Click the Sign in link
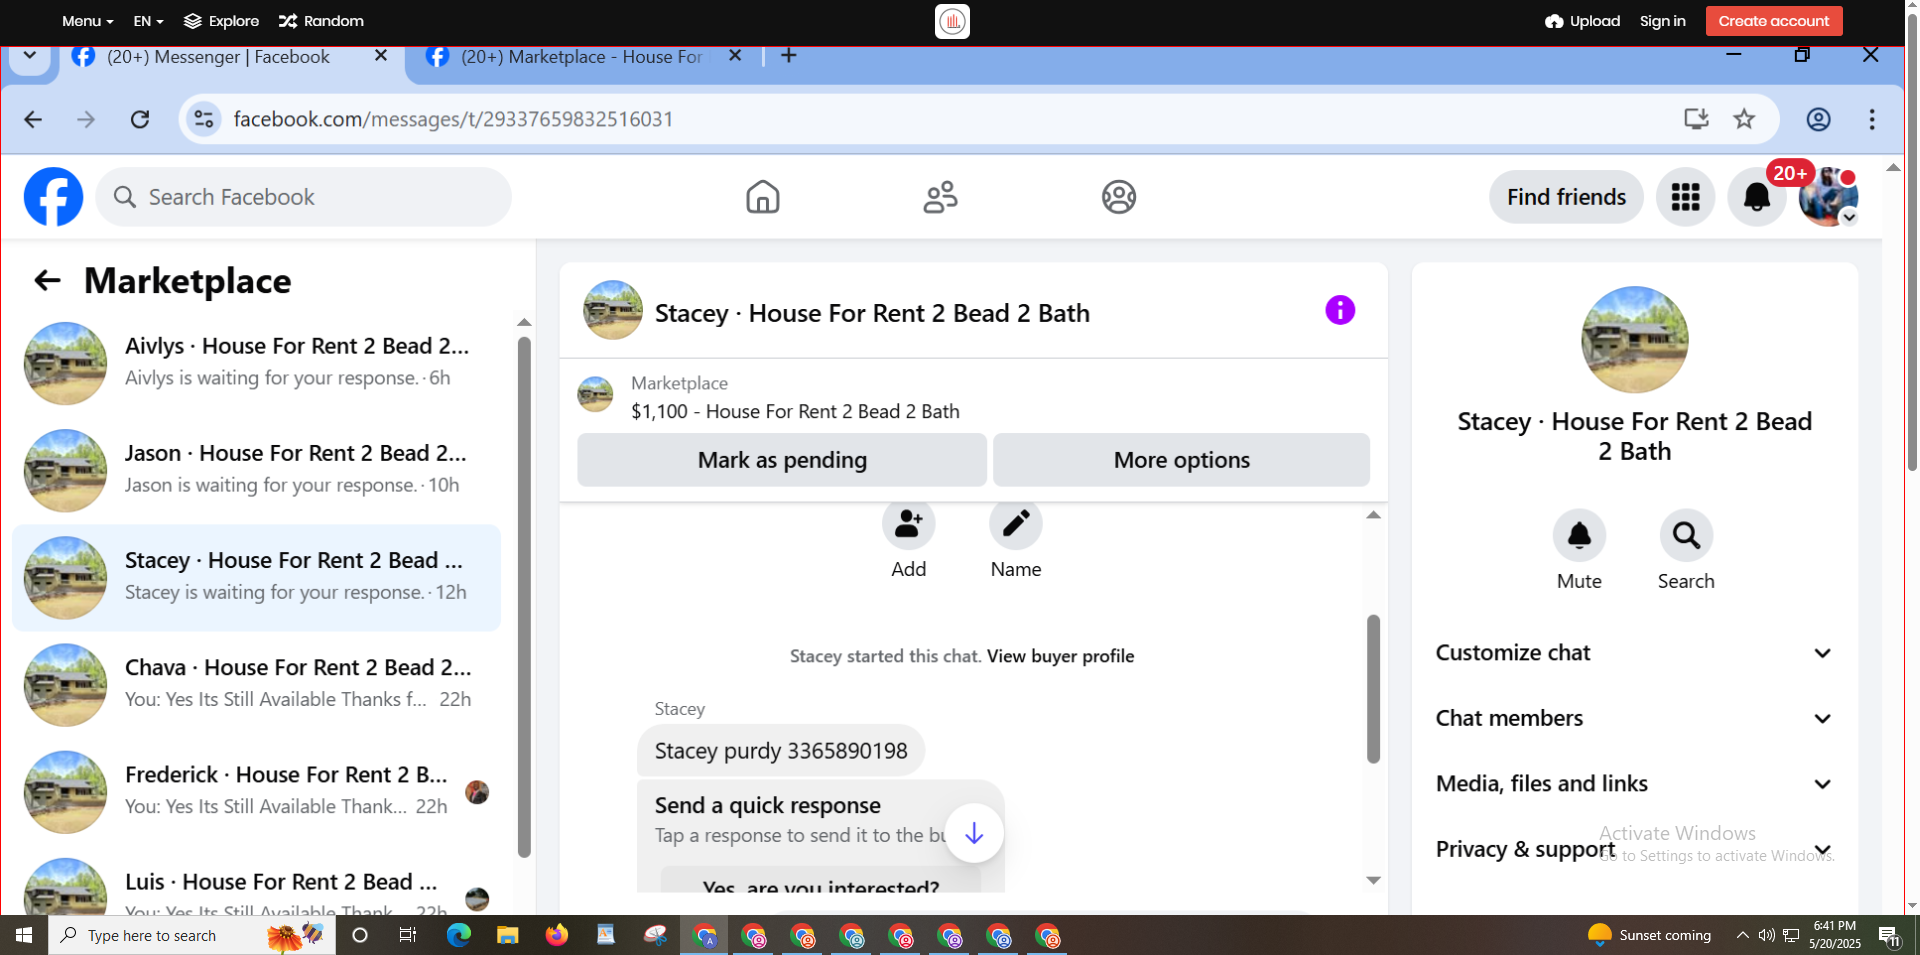This screenshot has height=955, width=1920. coord(1662,21)
